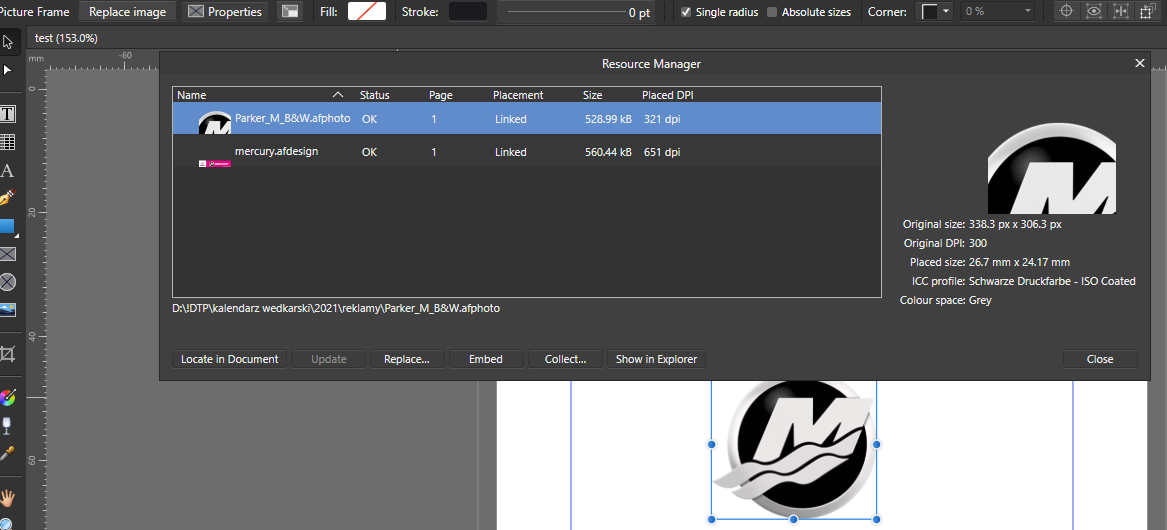The height and width of the screenshot is (530, 1167).
Task: Click the Fill colour swatch
Action: (367, 12)
